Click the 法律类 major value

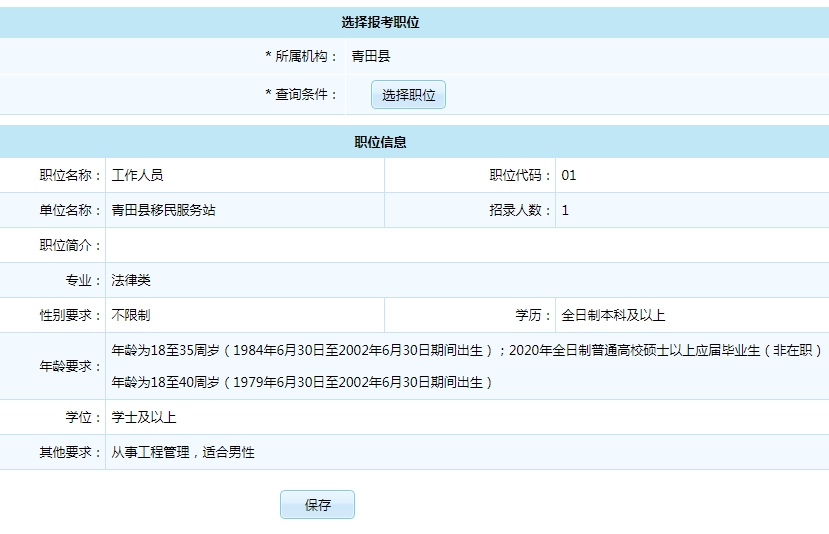[131, 280]
